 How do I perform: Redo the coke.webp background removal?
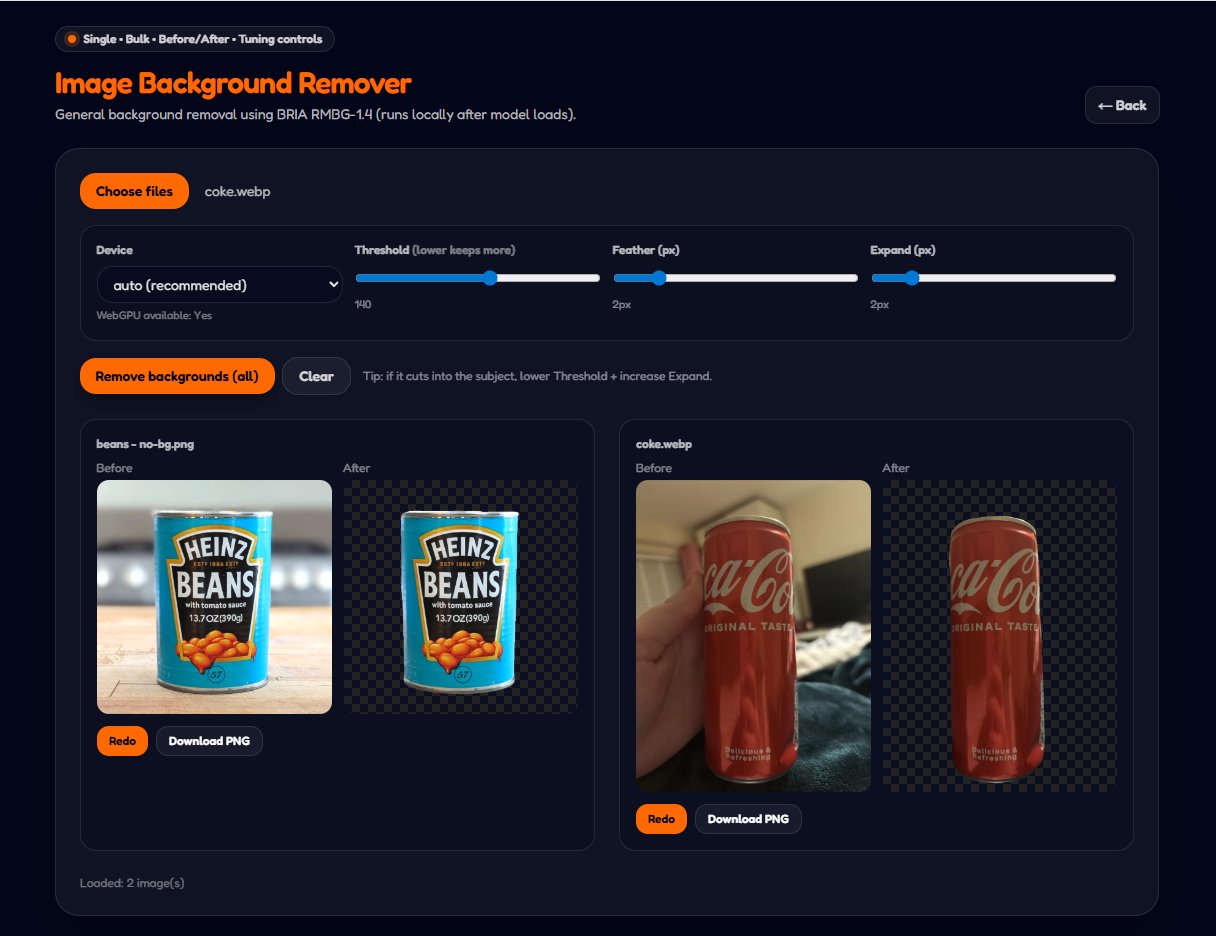click(661, 819)
